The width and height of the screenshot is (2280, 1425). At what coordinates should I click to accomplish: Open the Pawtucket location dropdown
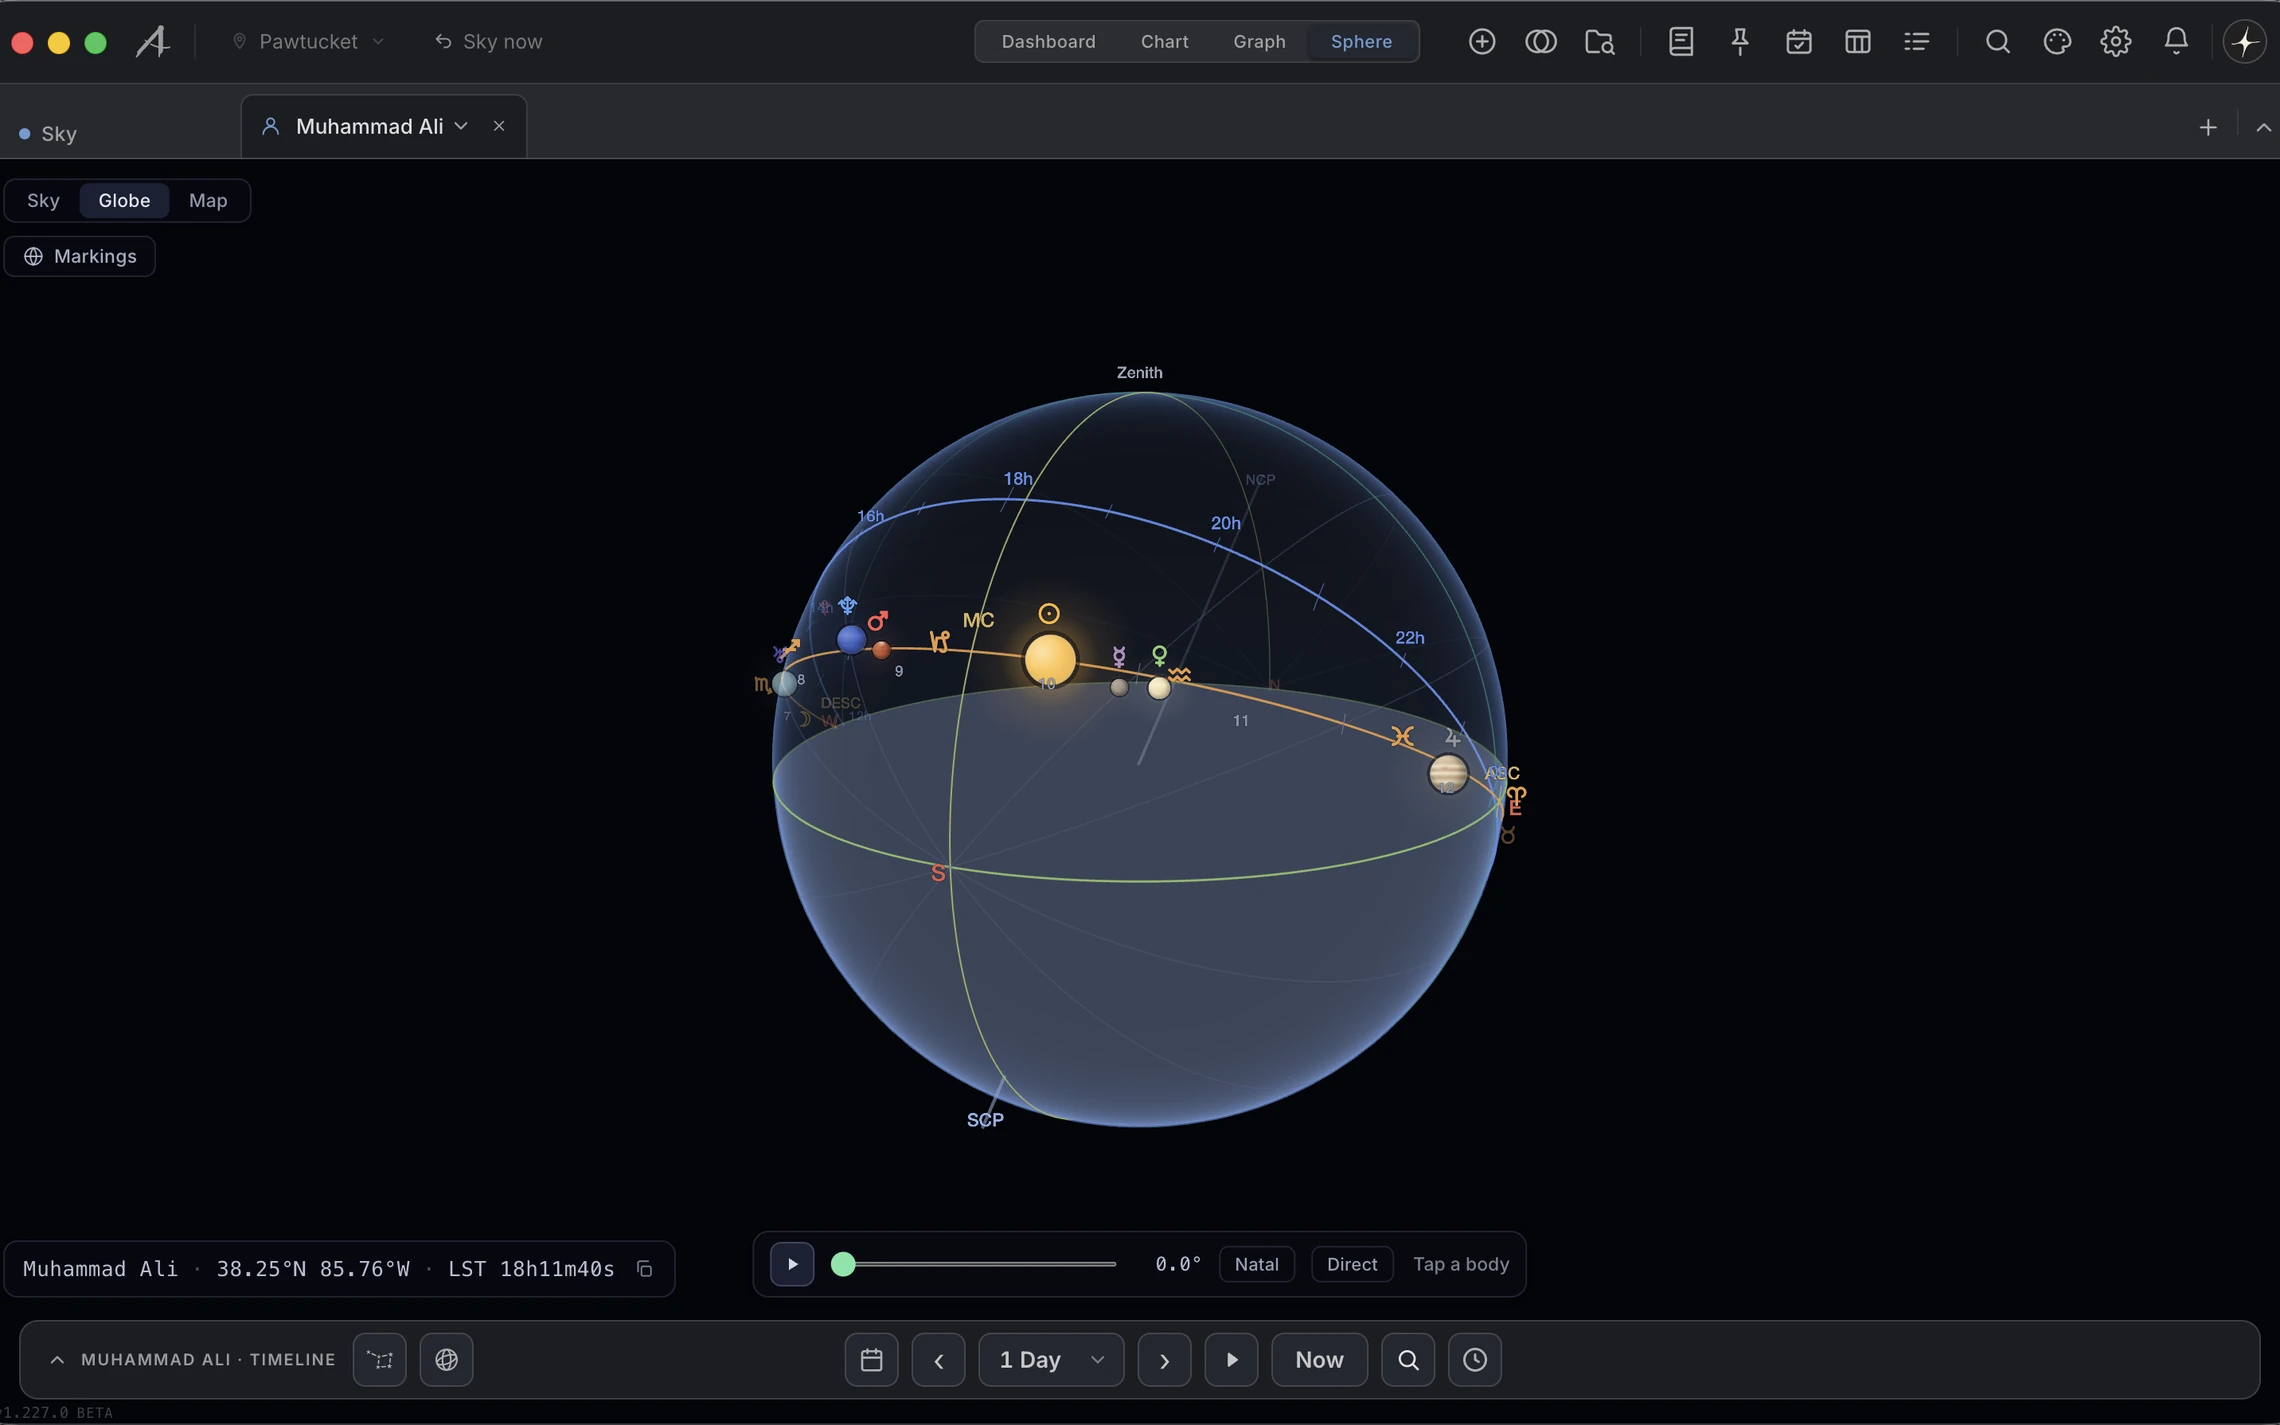click(308, 41)
